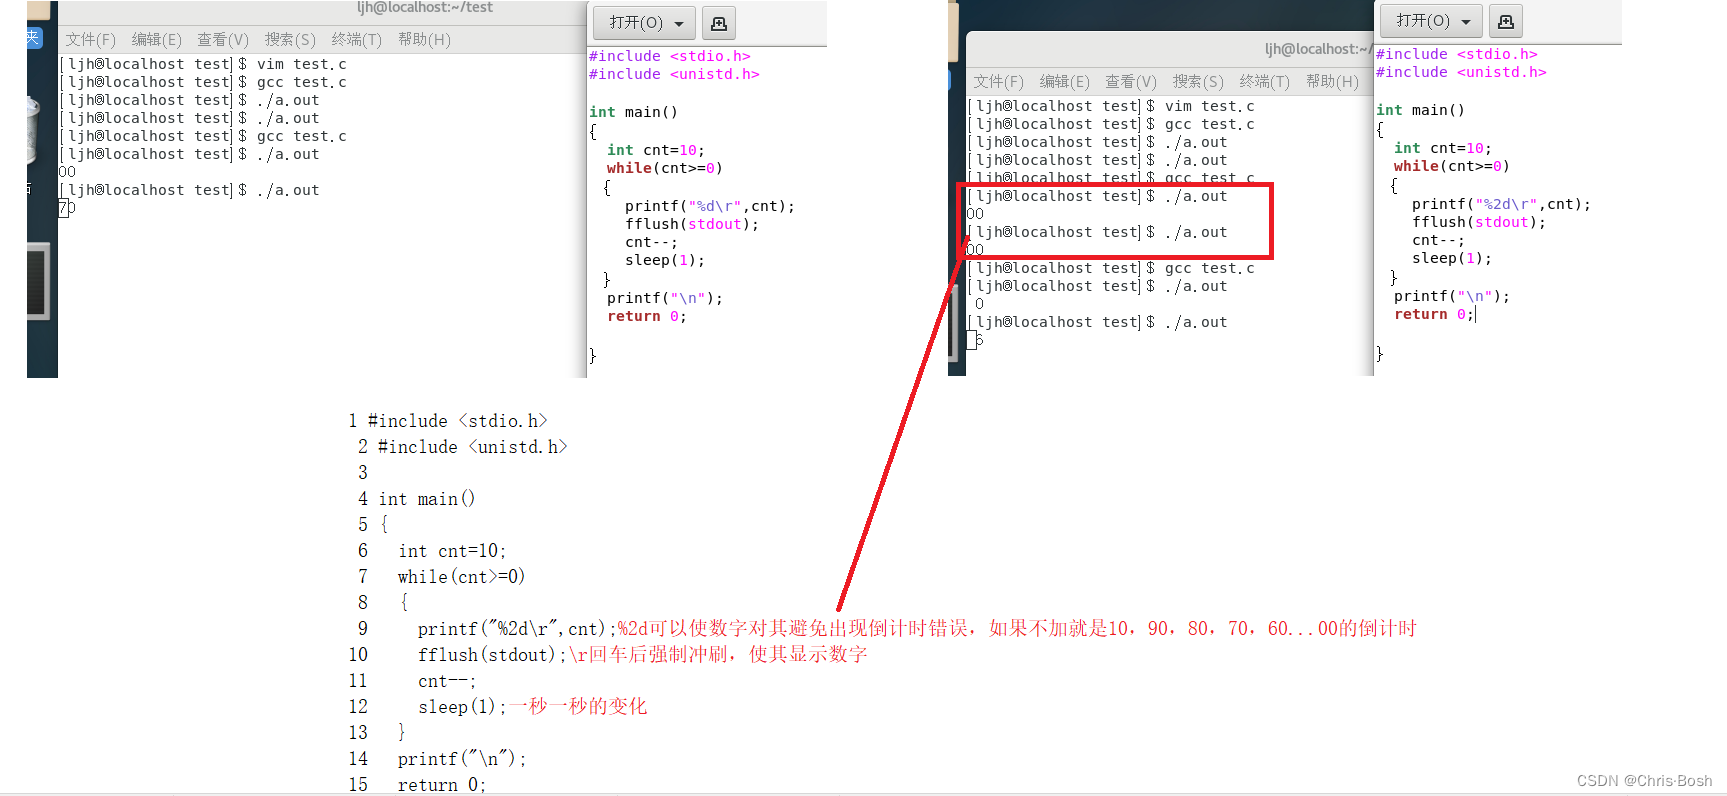The height and width of the screenshot is (796, 1727).
Task: Open 搜索(S) menu in right terminal
Action: (x=1198, y=81)
